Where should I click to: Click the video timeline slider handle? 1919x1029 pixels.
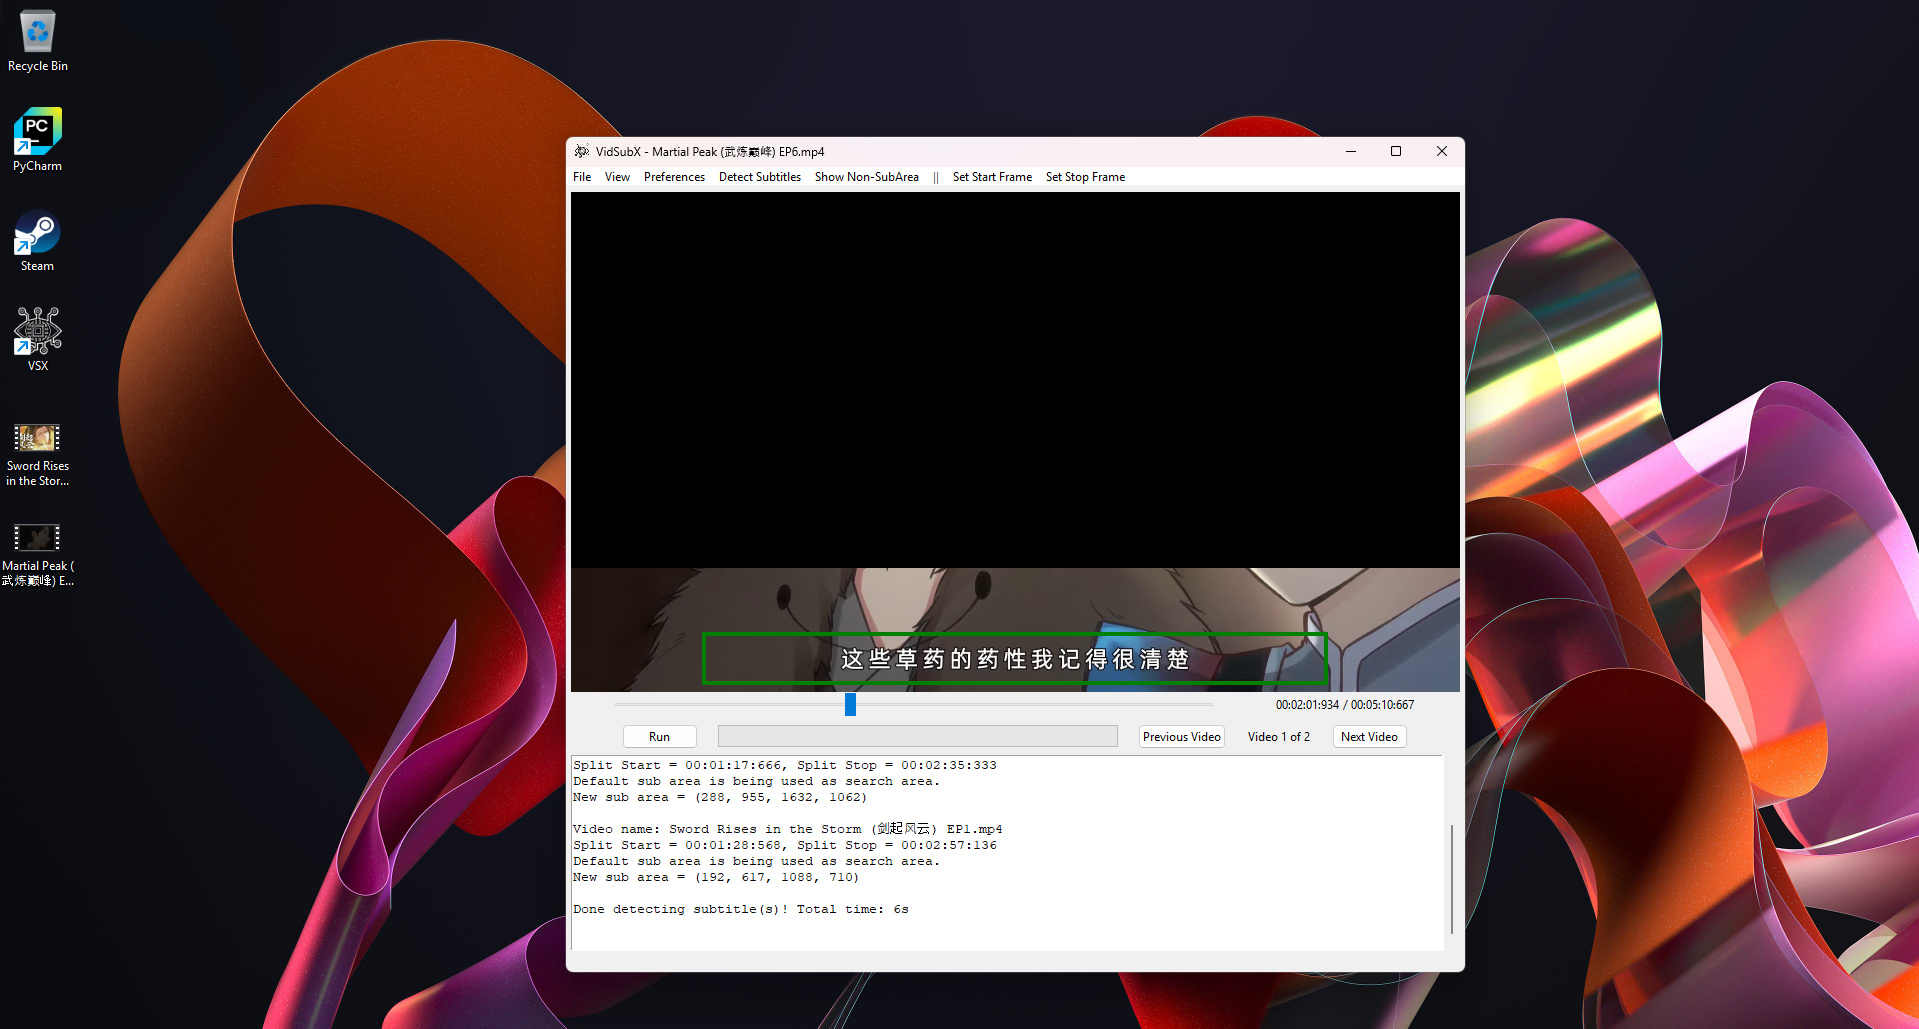[850, 705]
